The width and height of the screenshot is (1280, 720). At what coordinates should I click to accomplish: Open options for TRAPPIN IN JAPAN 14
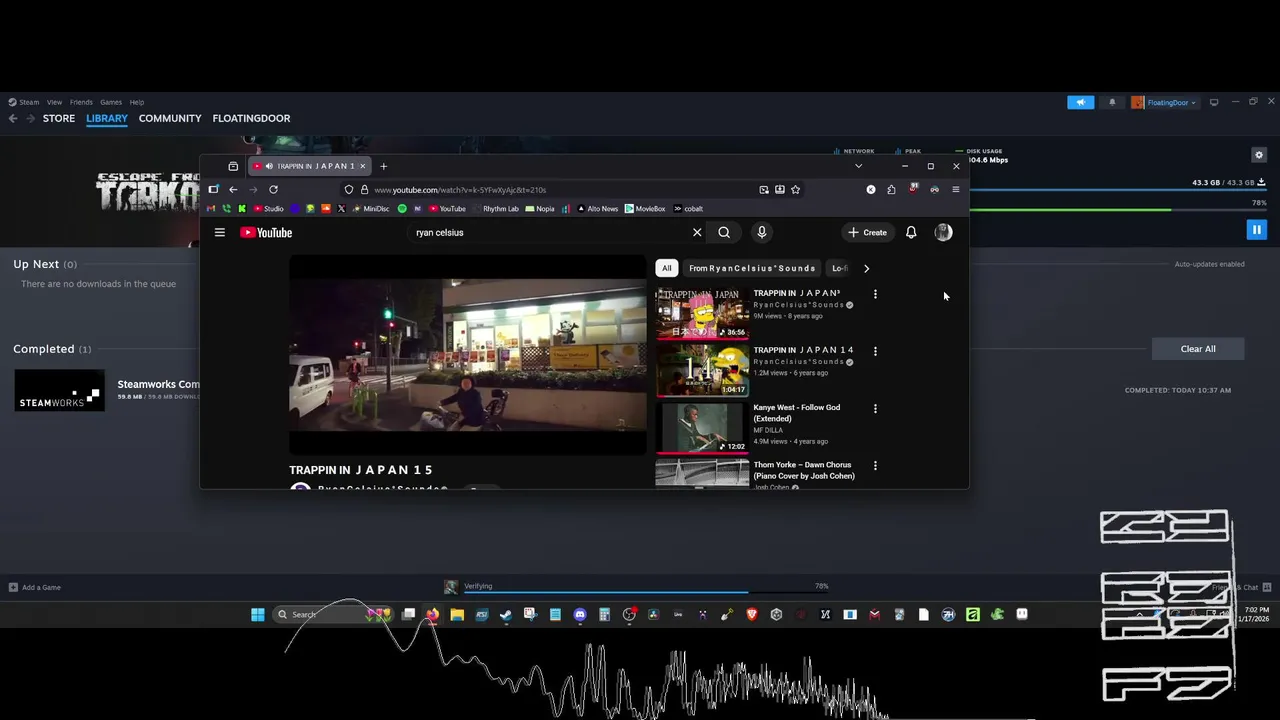click(x=875, y=351)
